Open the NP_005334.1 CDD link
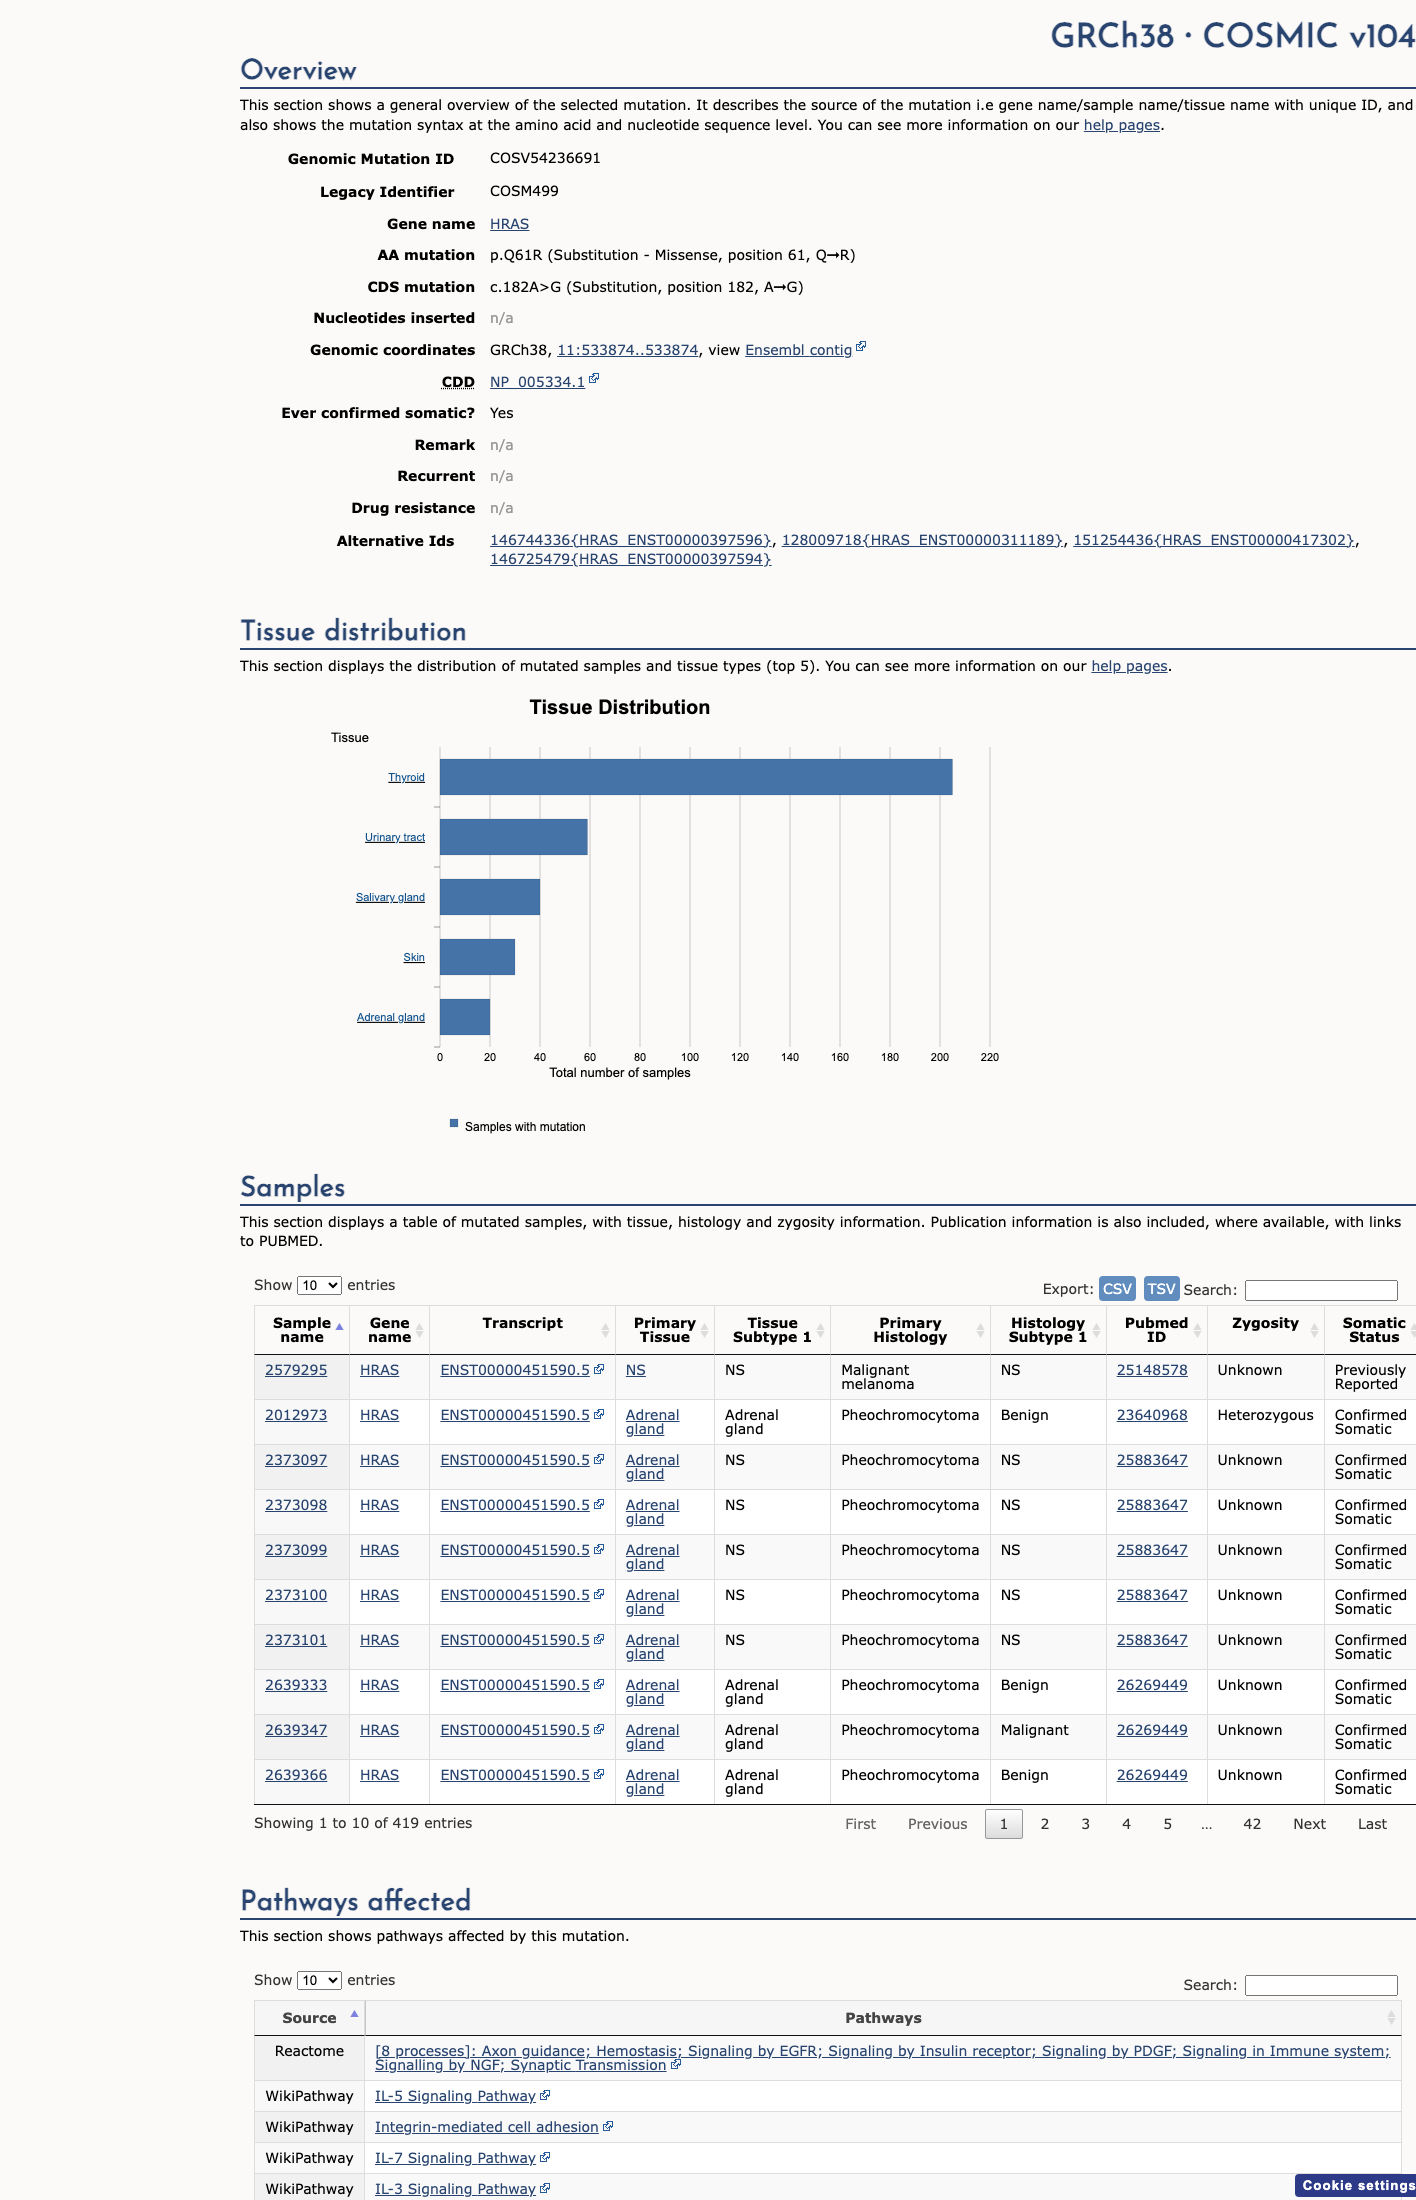1416x2200 pixels. pyautogui.click(x=537, y=382)
